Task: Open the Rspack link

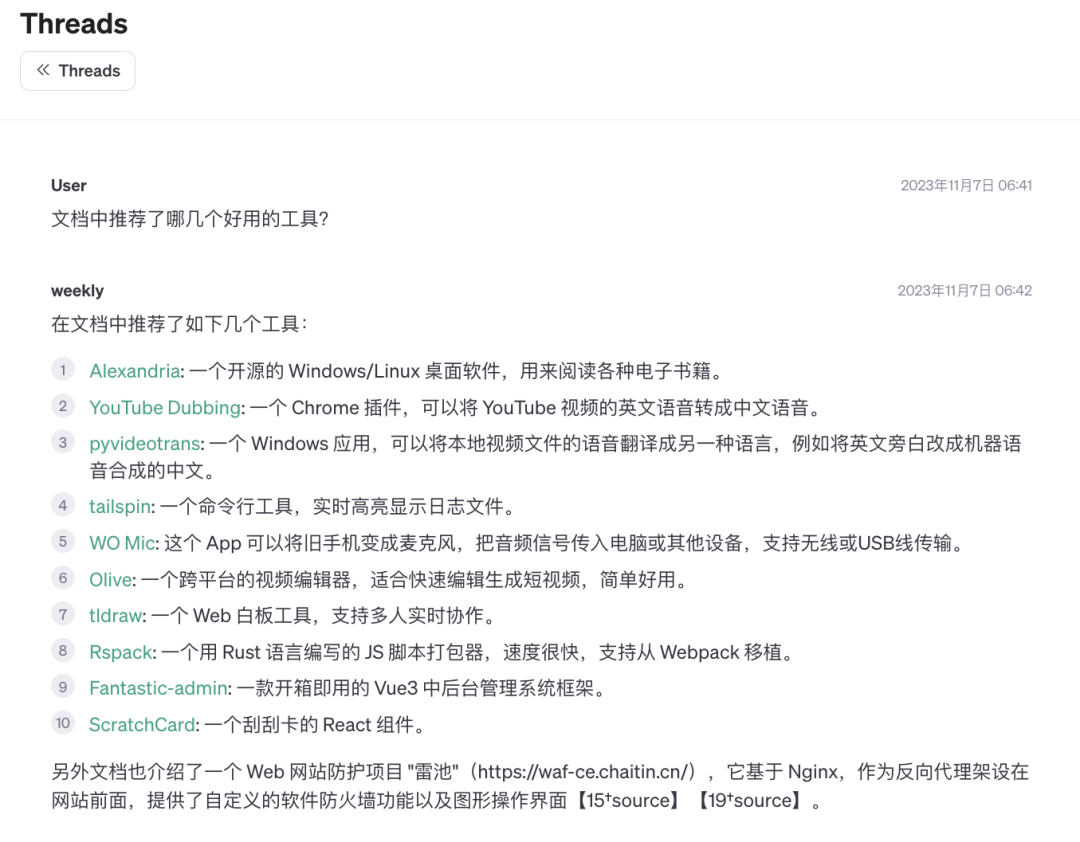Action: click(x=121, y=652)
